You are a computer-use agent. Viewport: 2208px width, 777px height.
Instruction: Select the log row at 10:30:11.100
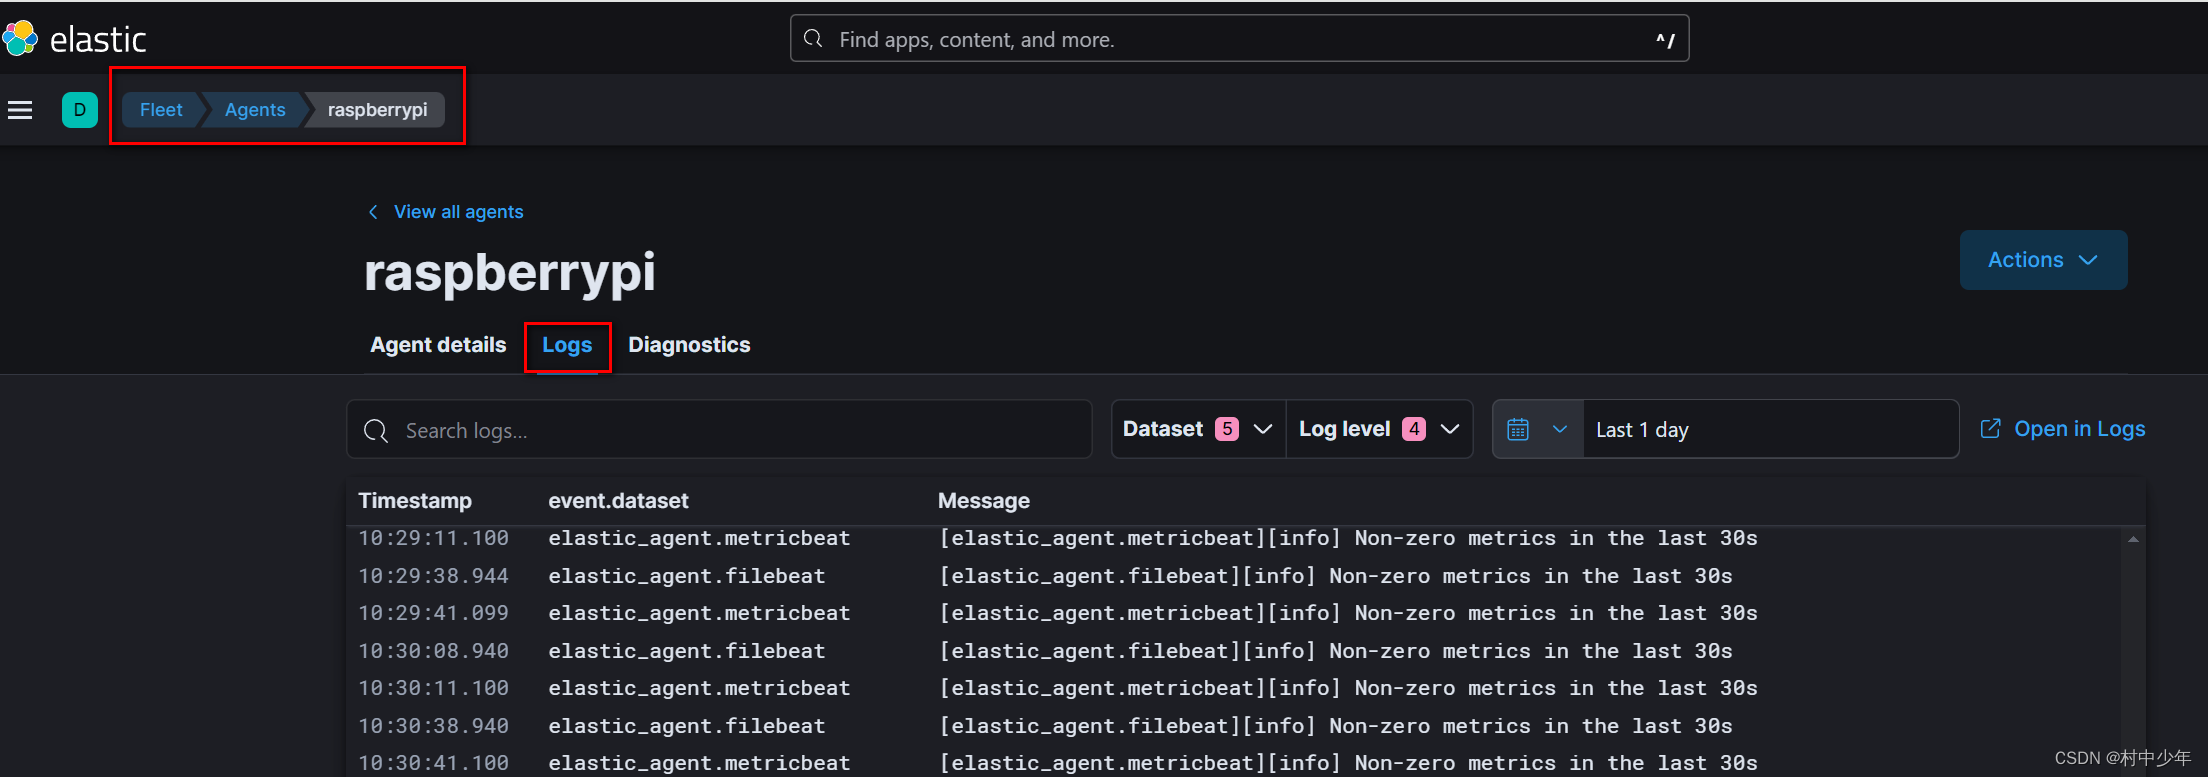1235,688
